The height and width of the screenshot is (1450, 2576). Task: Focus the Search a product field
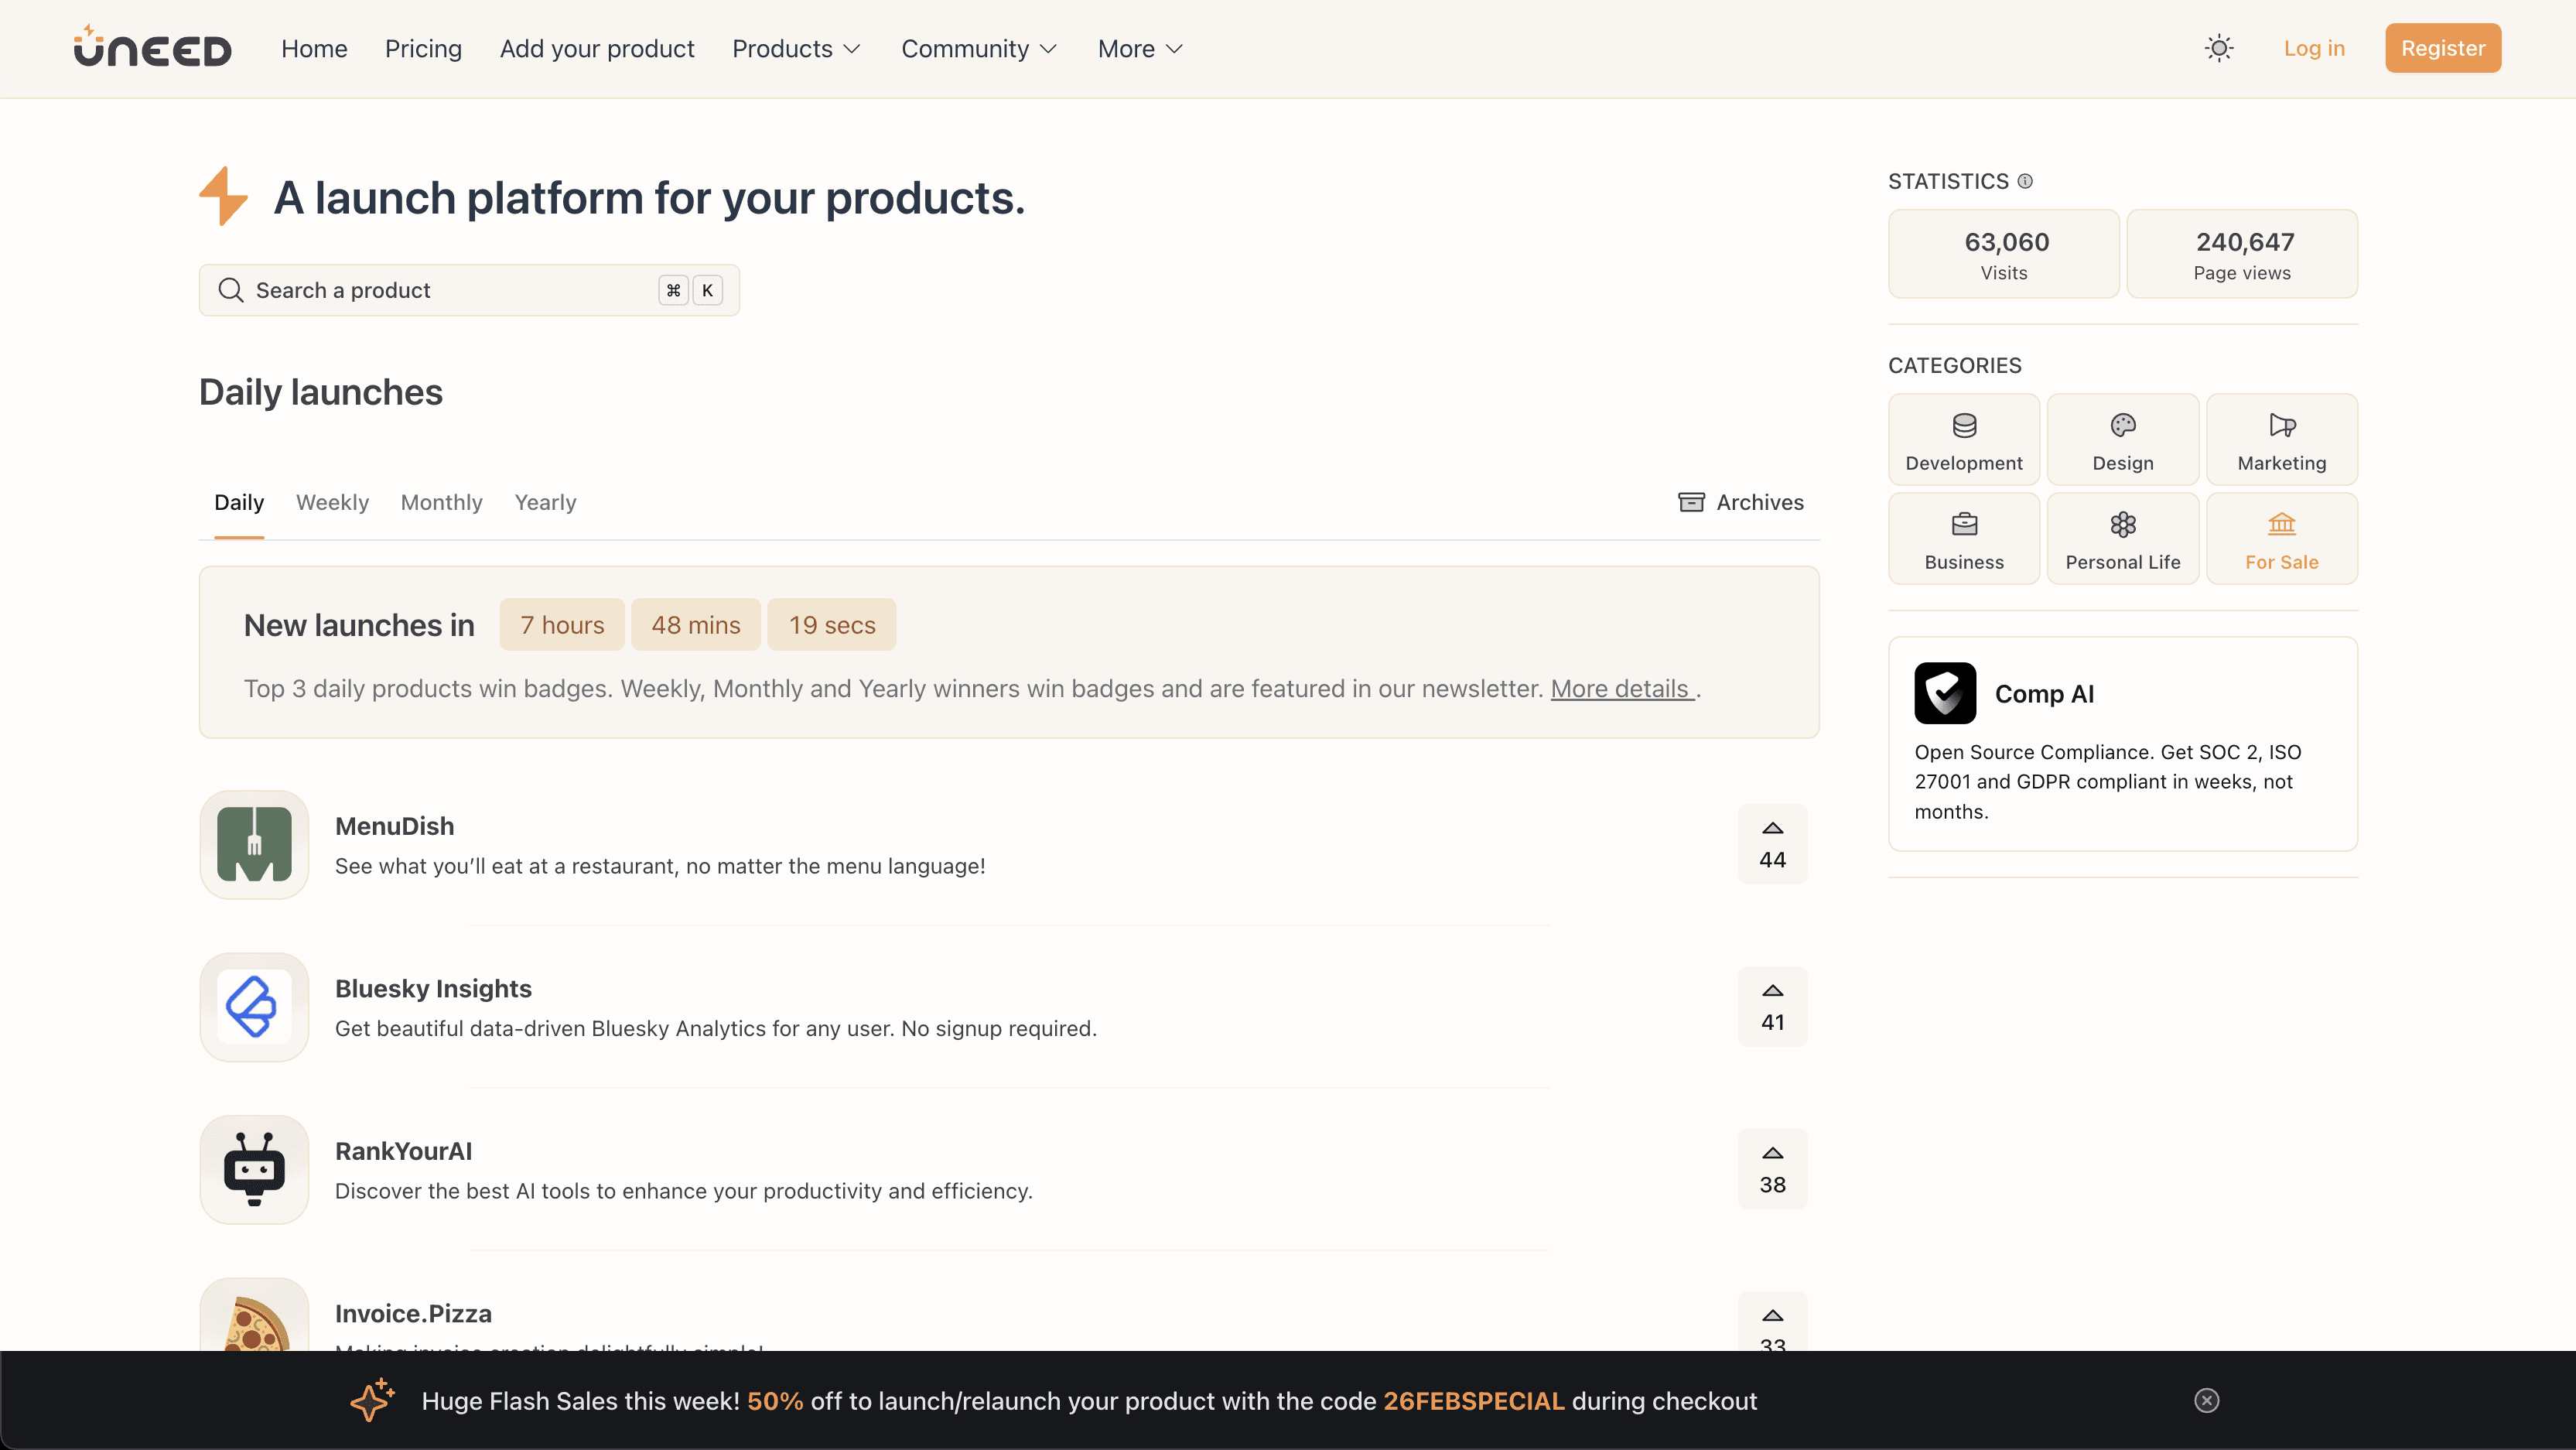coord(469,290)
